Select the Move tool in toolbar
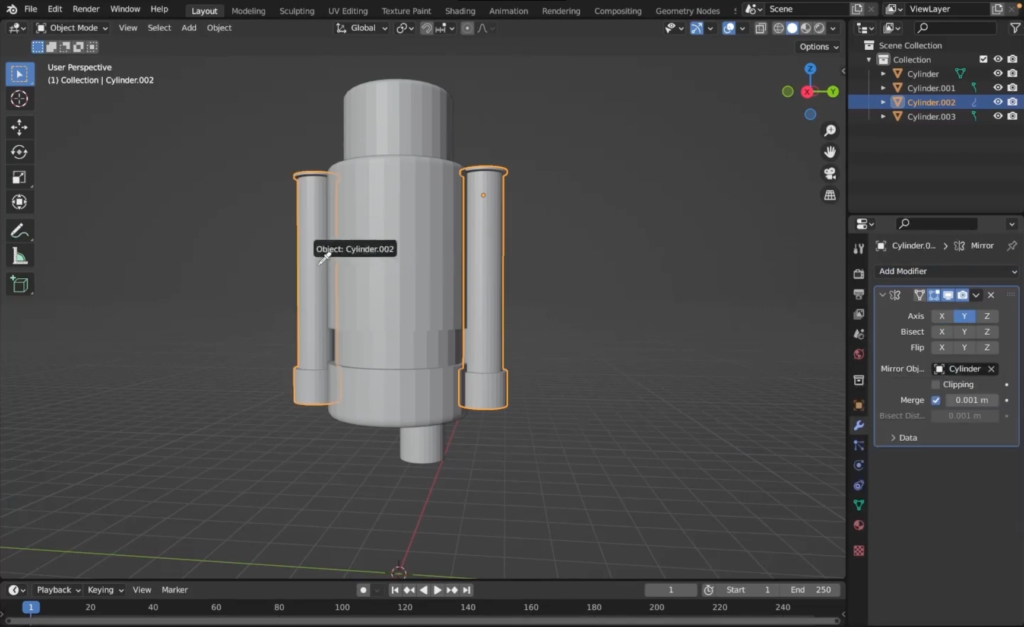Screen dimensions: 1024x627 coord(19,127)
